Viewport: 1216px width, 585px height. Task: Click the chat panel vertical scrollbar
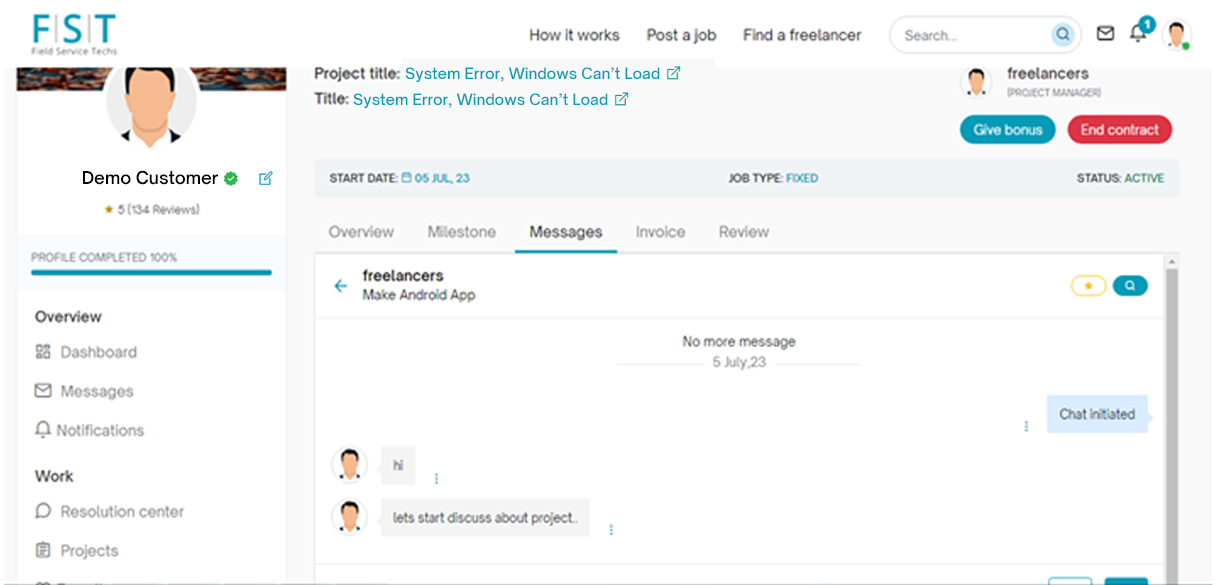[1172, 400]
